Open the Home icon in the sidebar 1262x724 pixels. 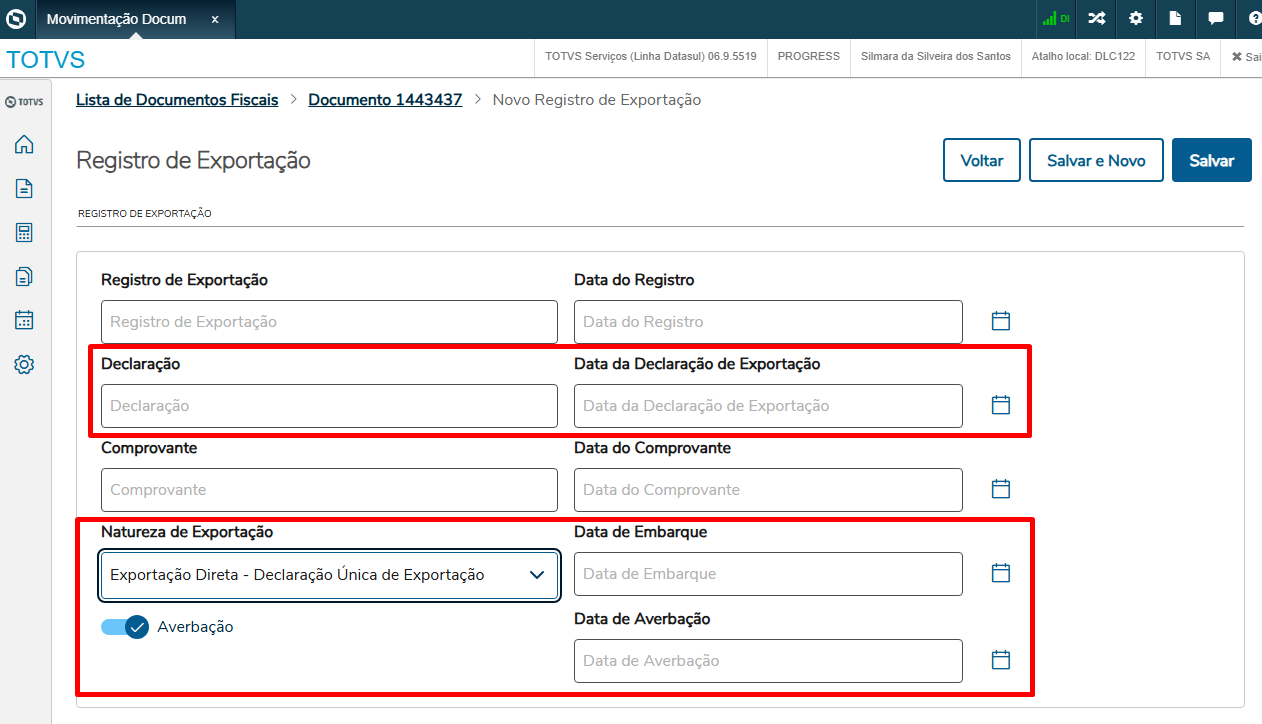(24, 145)
